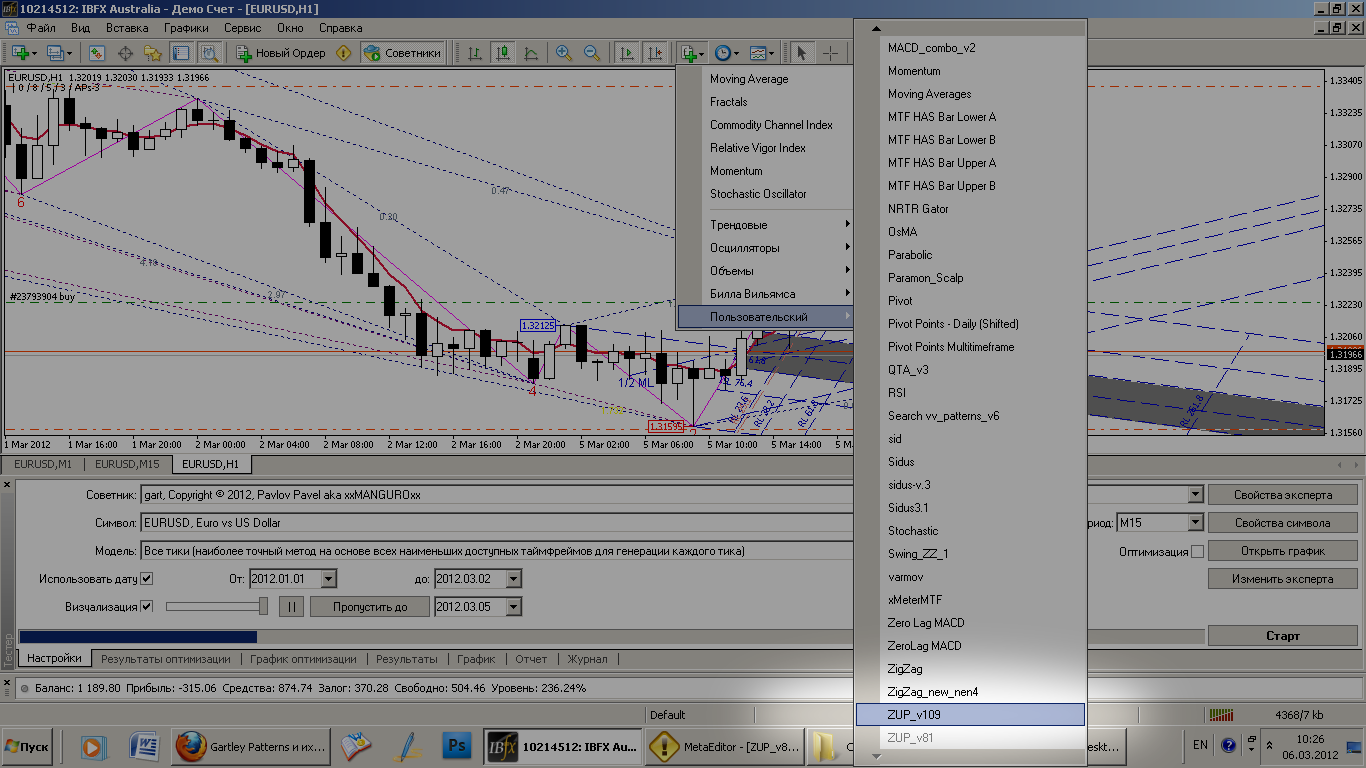1366x768 pixels.
Task: Click the Zoom In magnifier icon
Action: pos(564,53)
